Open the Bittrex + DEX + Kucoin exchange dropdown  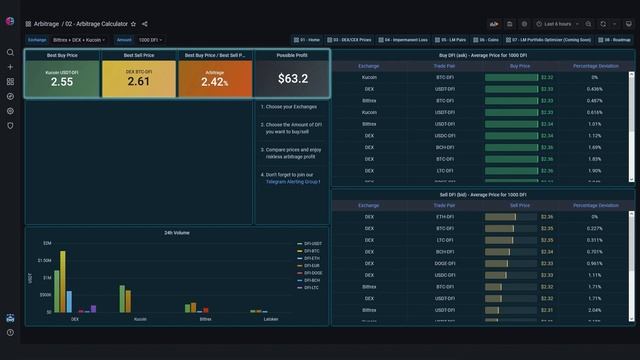coord(79,40)
